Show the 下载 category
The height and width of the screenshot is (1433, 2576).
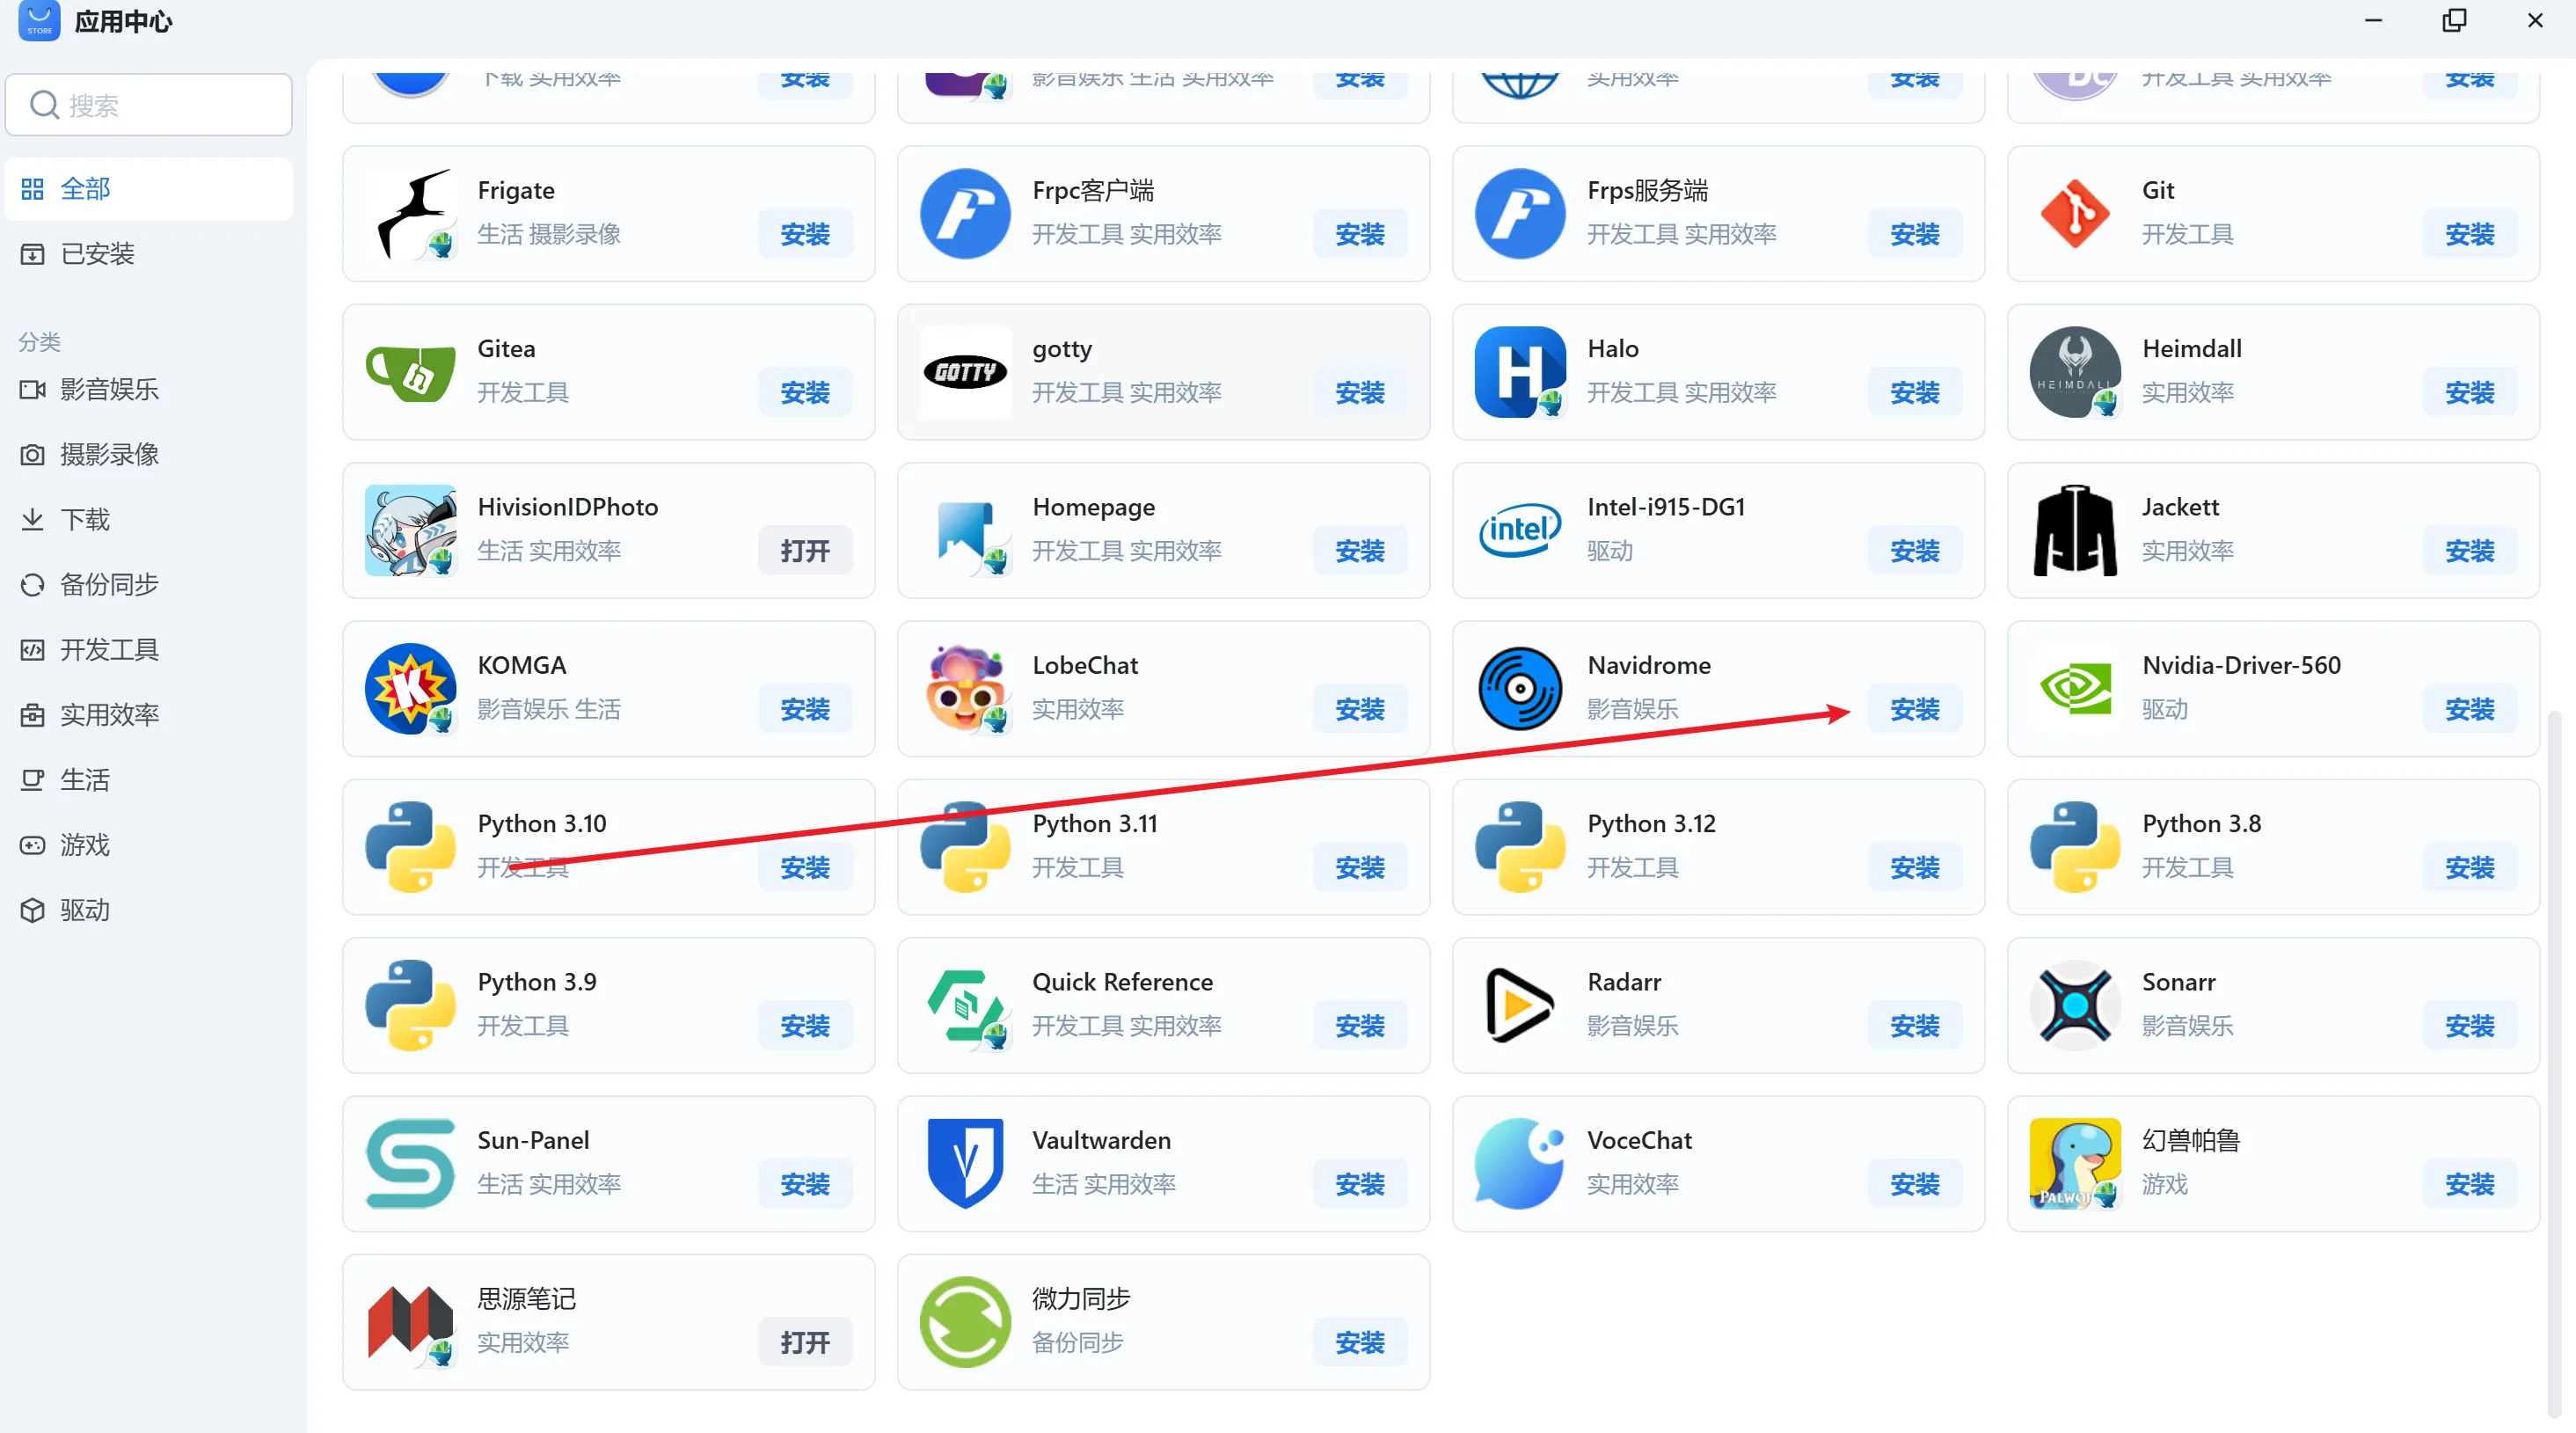(x=148, y=520)
